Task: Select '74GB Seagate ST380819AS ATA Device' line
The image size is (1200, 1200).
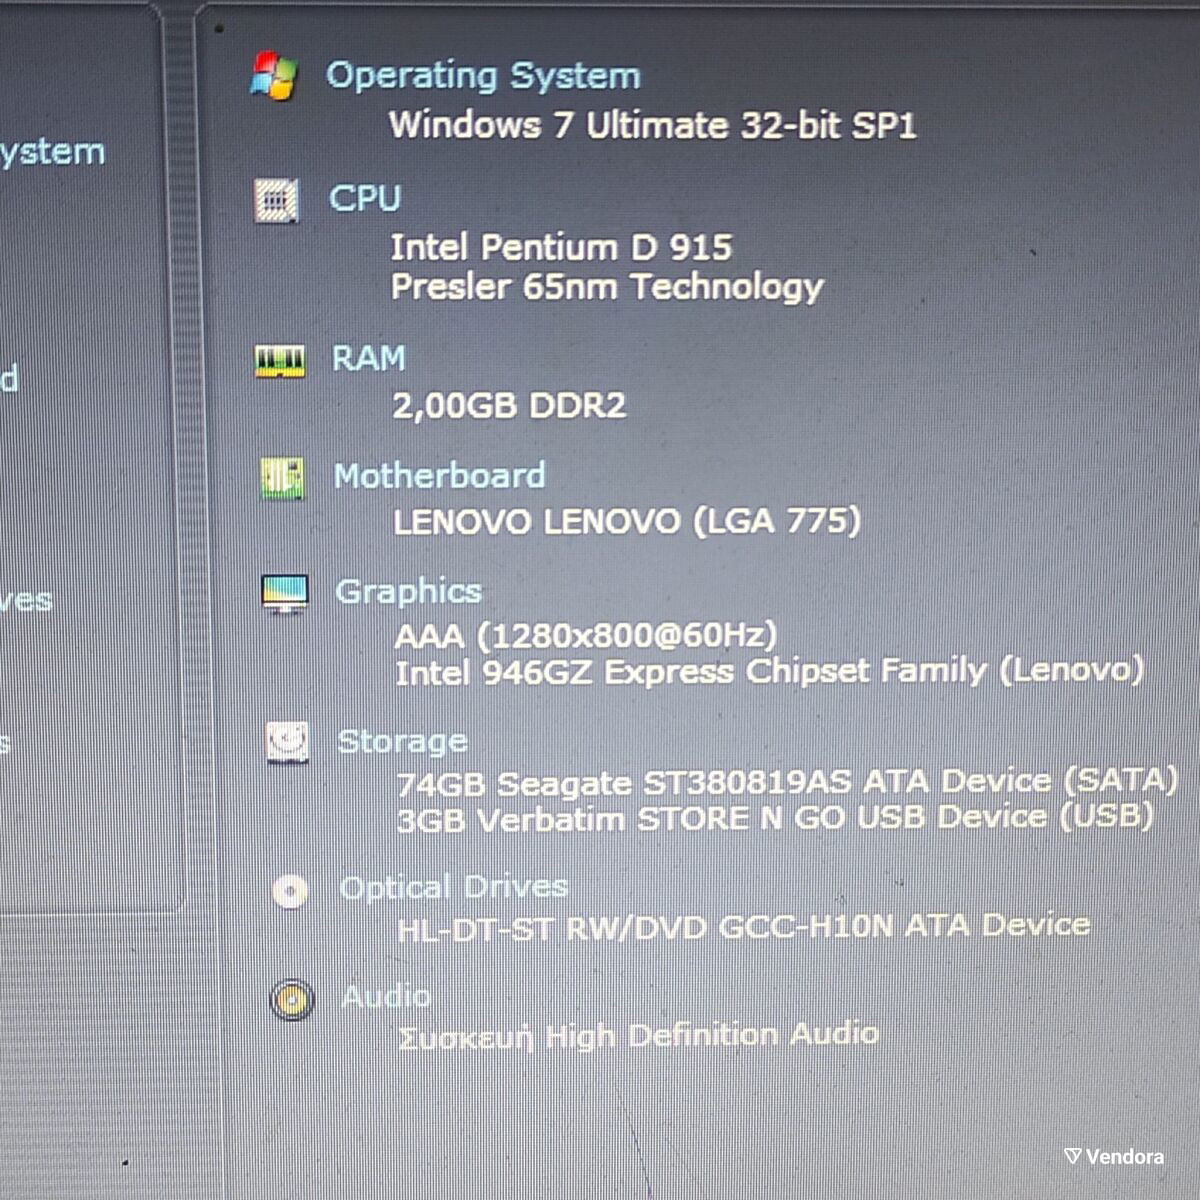Action: tap(788, 782)
